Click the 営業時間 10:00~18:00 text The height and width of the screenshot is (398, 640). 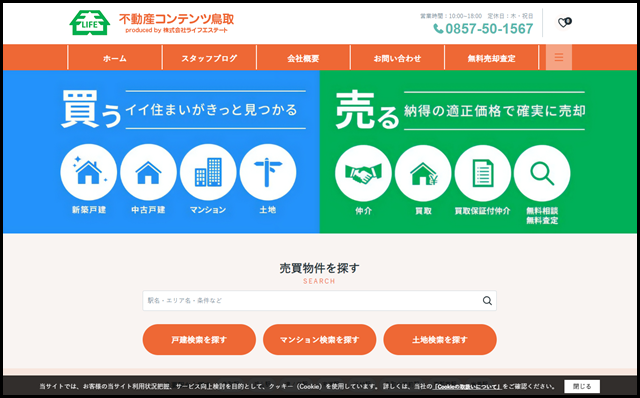pos(451,16)
